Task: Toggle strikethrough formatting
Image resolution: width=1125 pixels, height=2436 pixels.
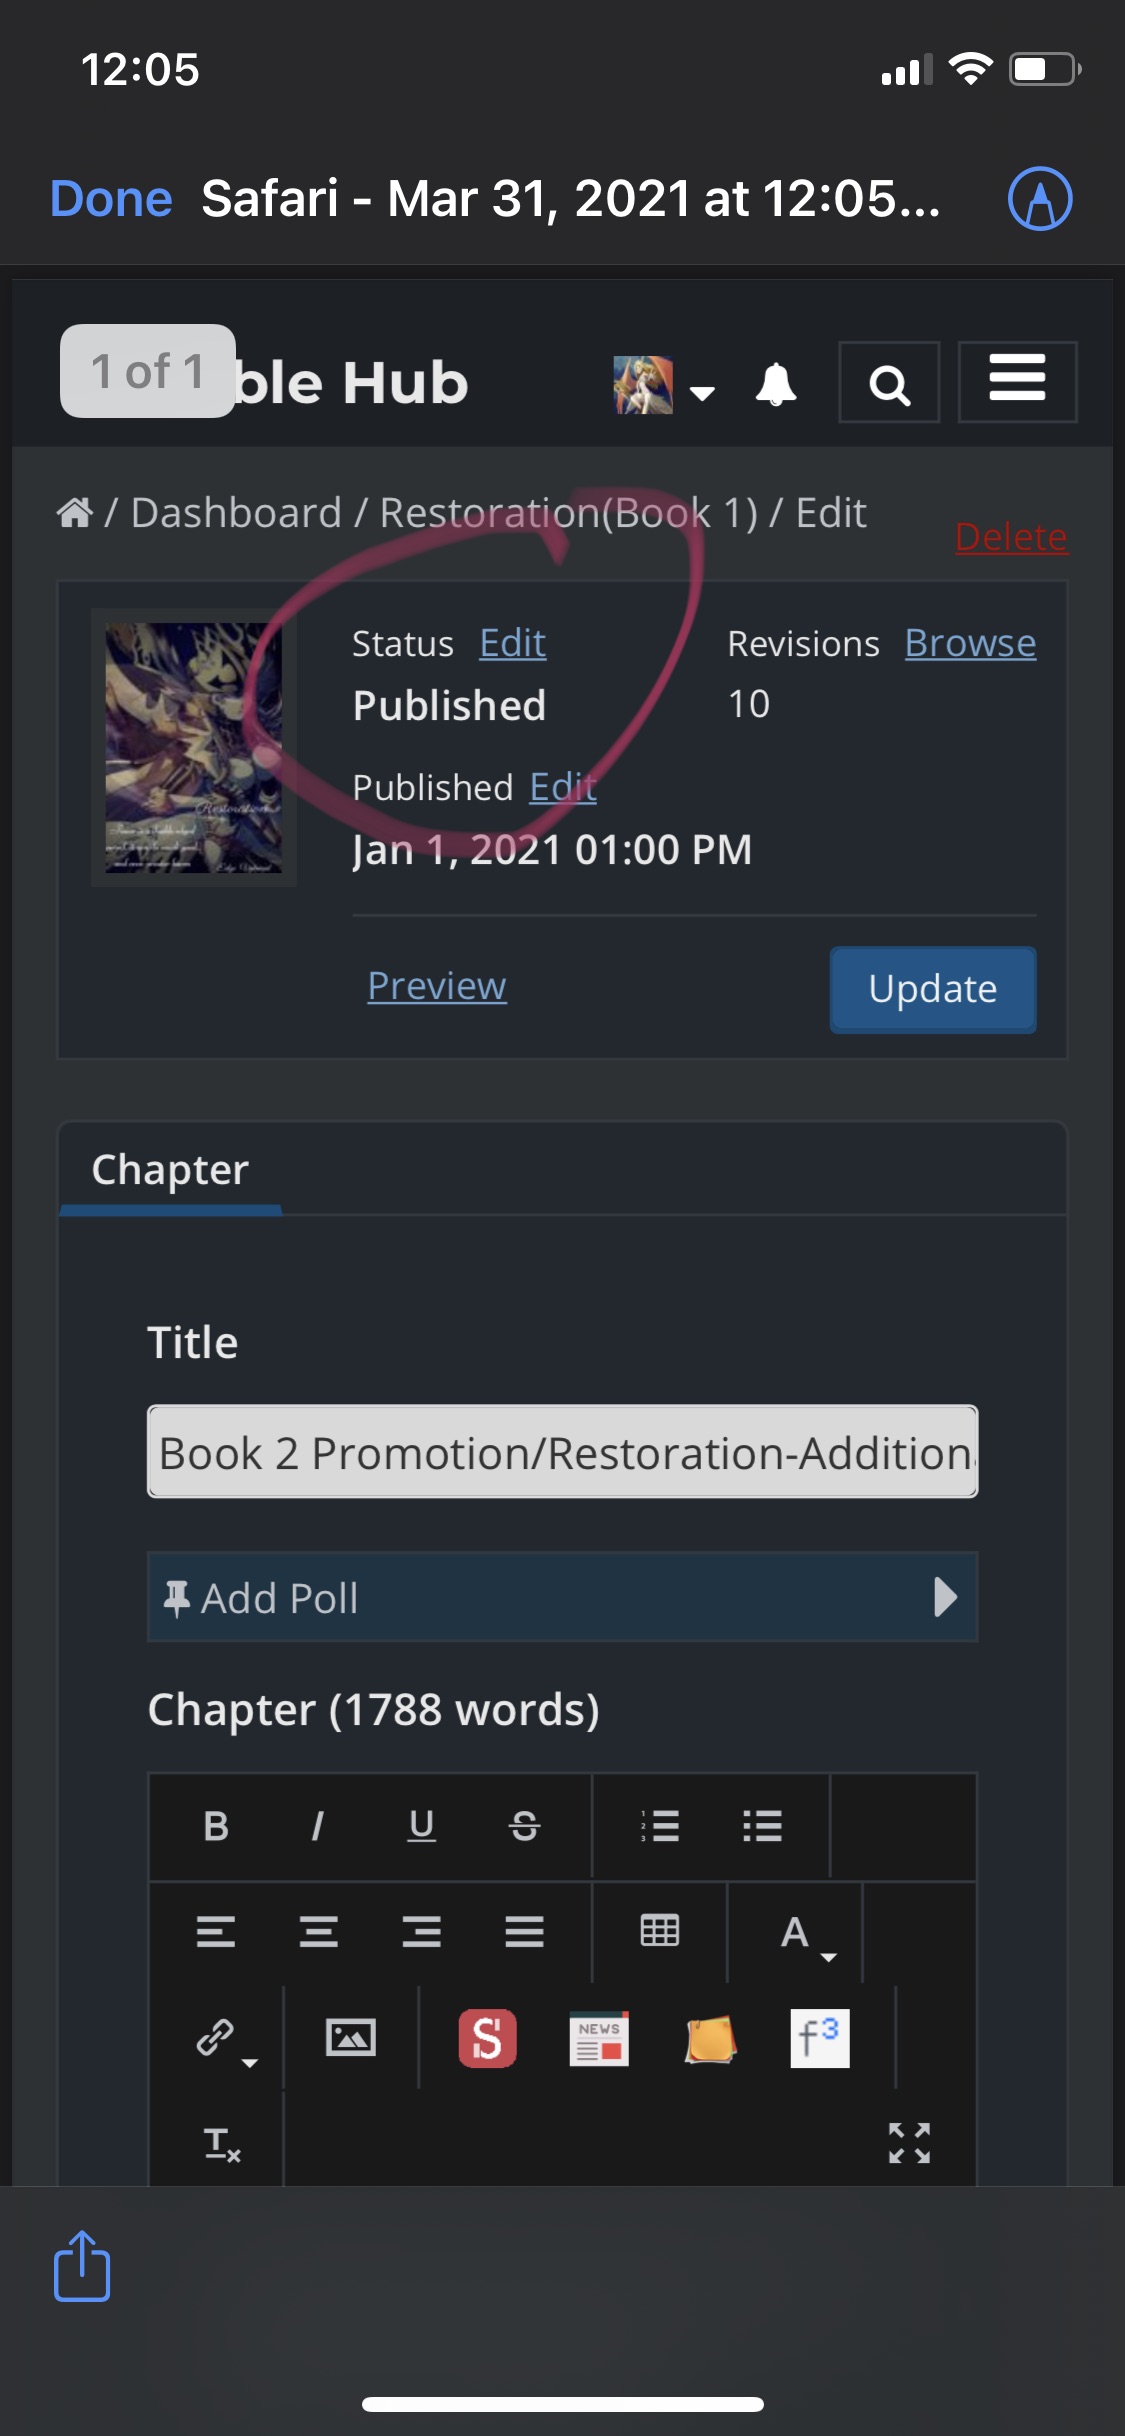Action: coord(524,1826)
